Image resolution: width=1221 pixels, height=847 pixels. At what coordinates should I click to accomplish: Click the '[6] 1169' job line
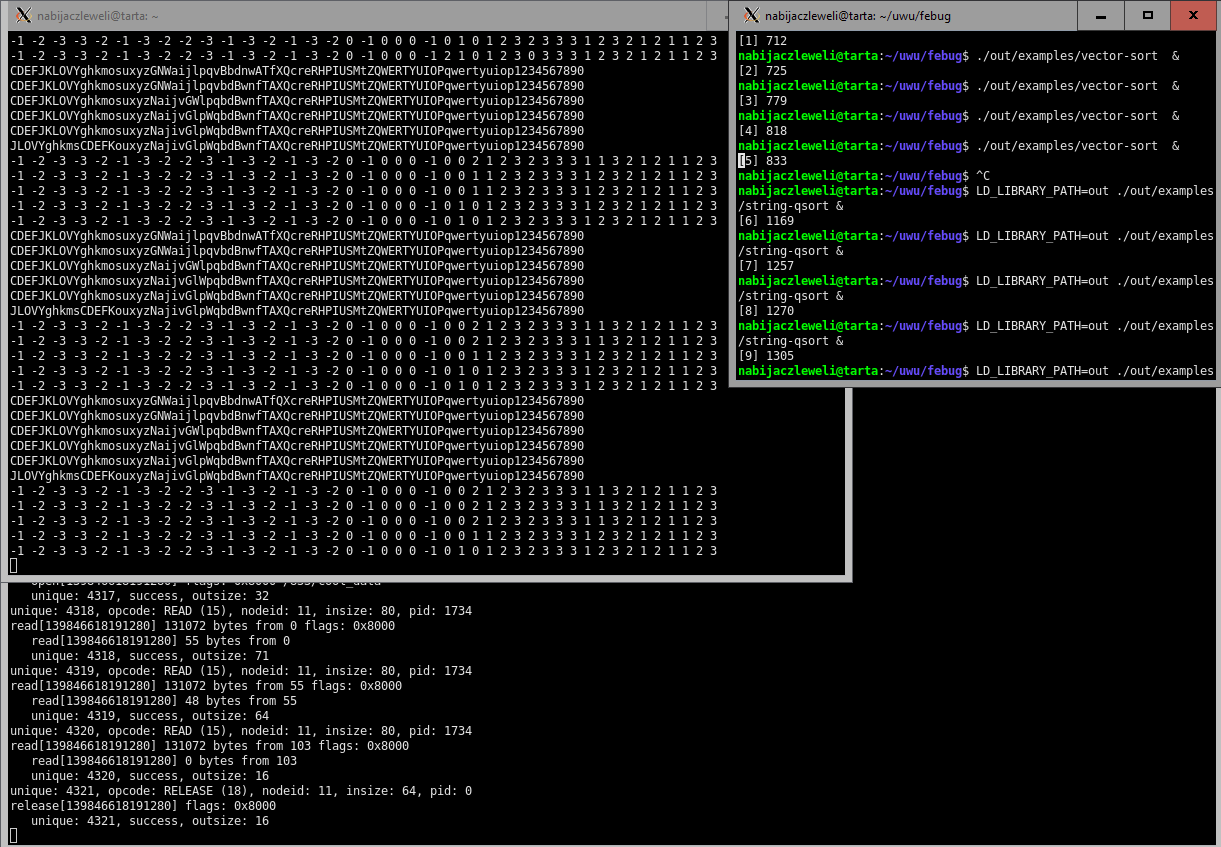click(x=765, y=221)
